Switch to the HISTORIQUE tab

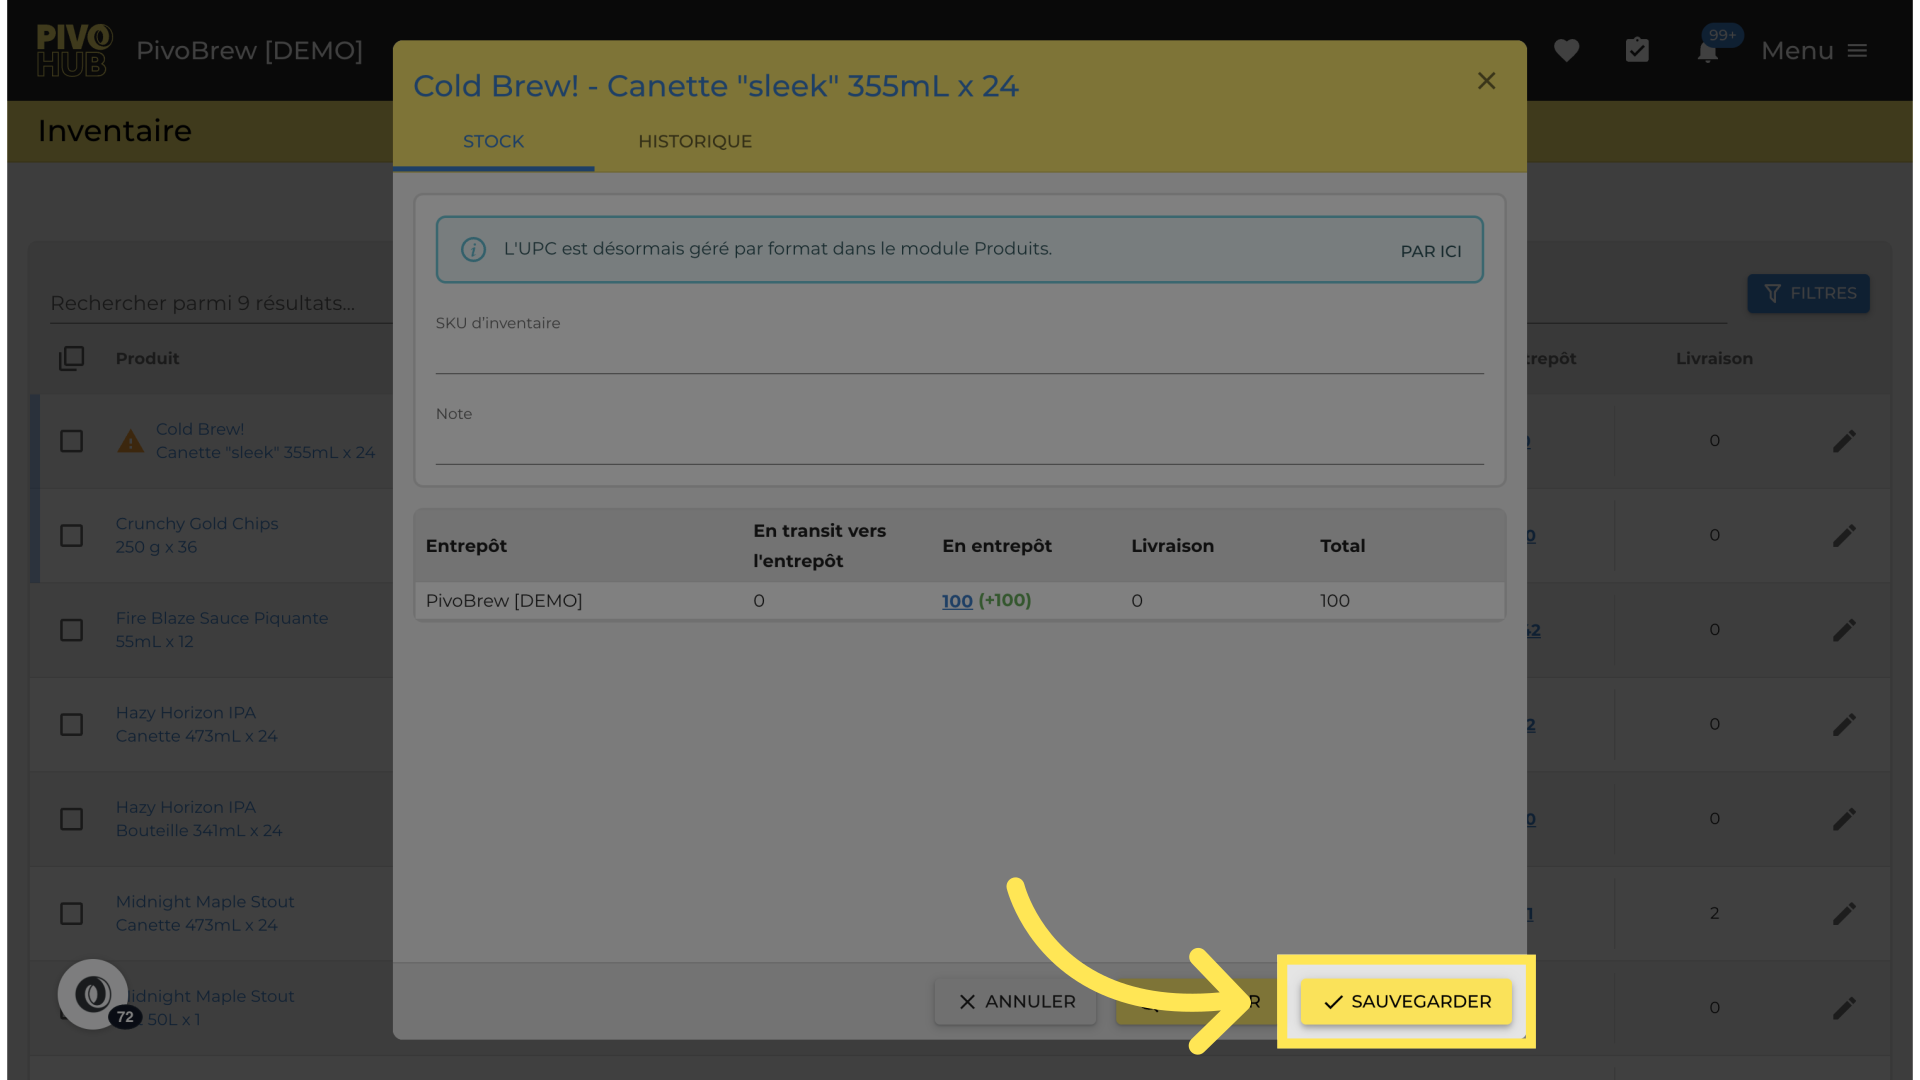click(695, 141)
